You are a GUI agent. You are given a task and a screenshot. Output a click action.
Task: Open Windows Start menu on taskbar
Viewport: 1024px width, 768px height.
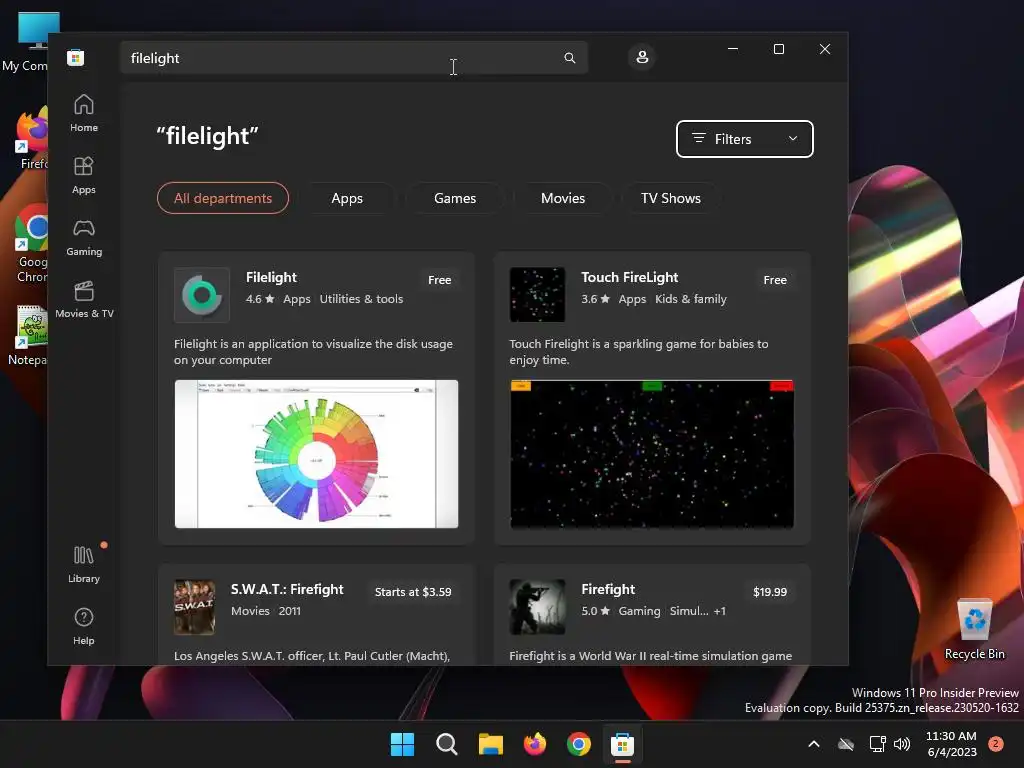(x=402, y=744)
